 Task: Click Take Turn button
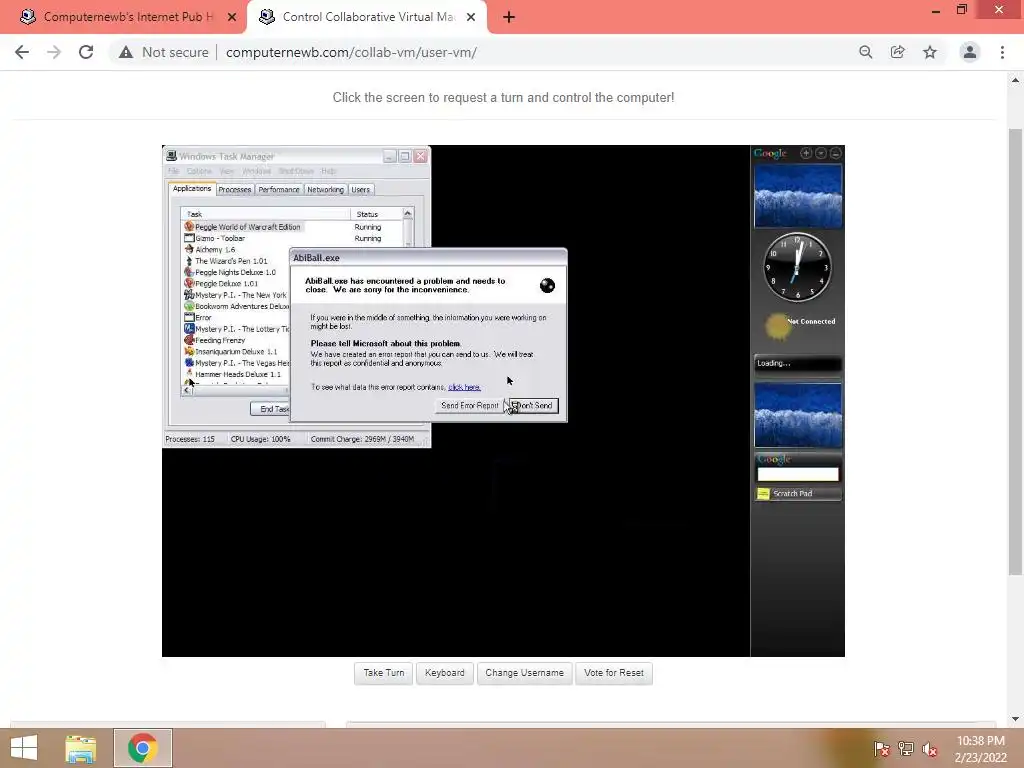[383, 673]
